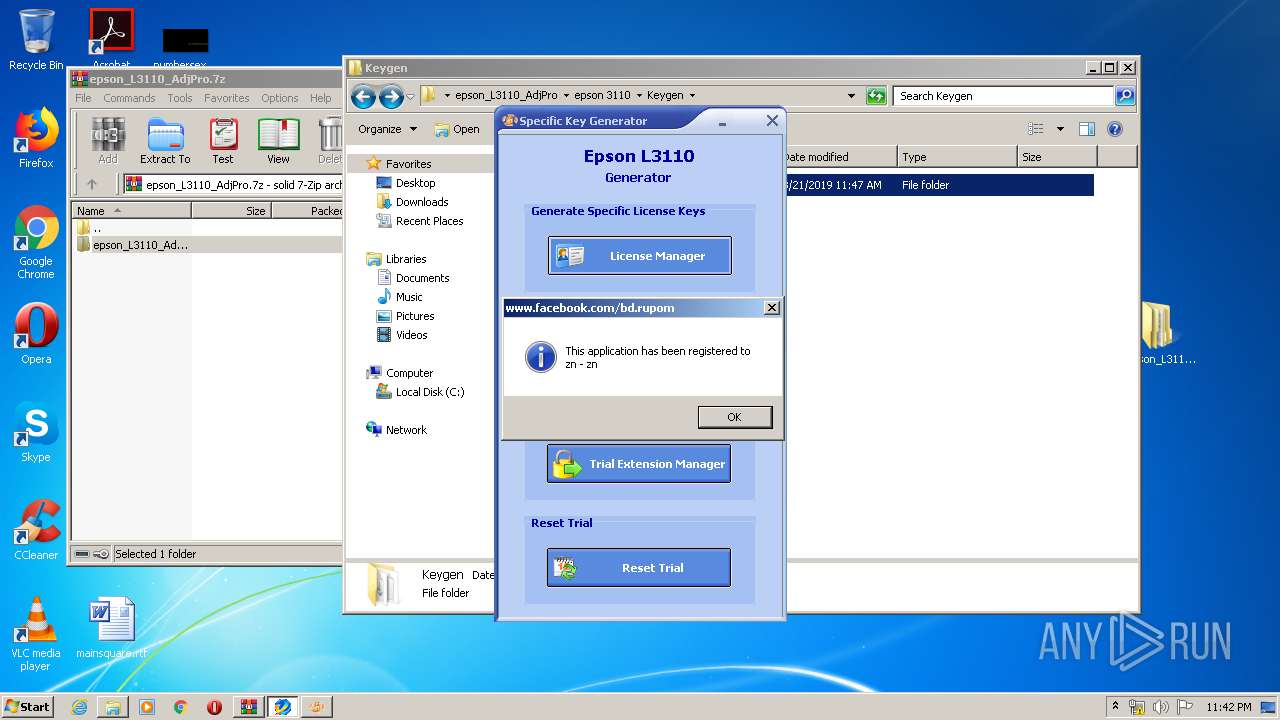Open WinRAR Help menu
Image resolution: width=1280 pixels, height=720 pixels.
tap(320, 98)
